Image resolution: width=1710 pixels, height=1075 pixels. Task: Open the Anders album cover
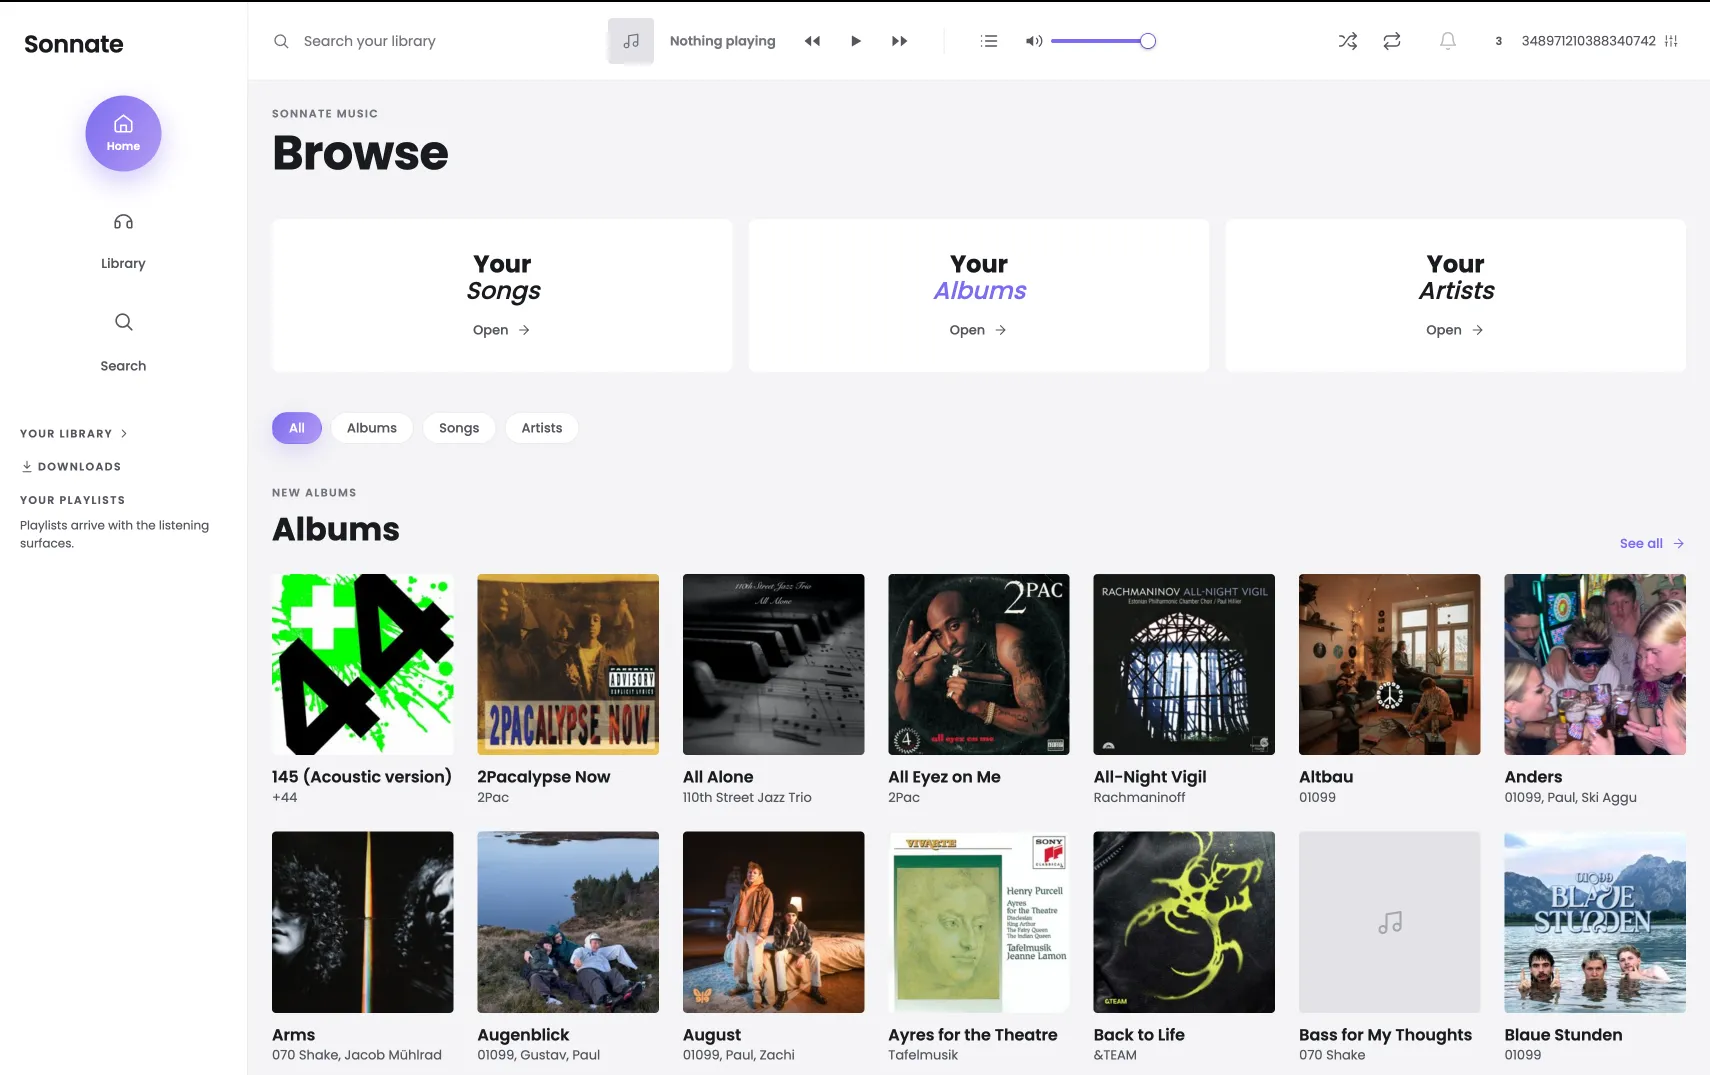tap(1595, 664)
